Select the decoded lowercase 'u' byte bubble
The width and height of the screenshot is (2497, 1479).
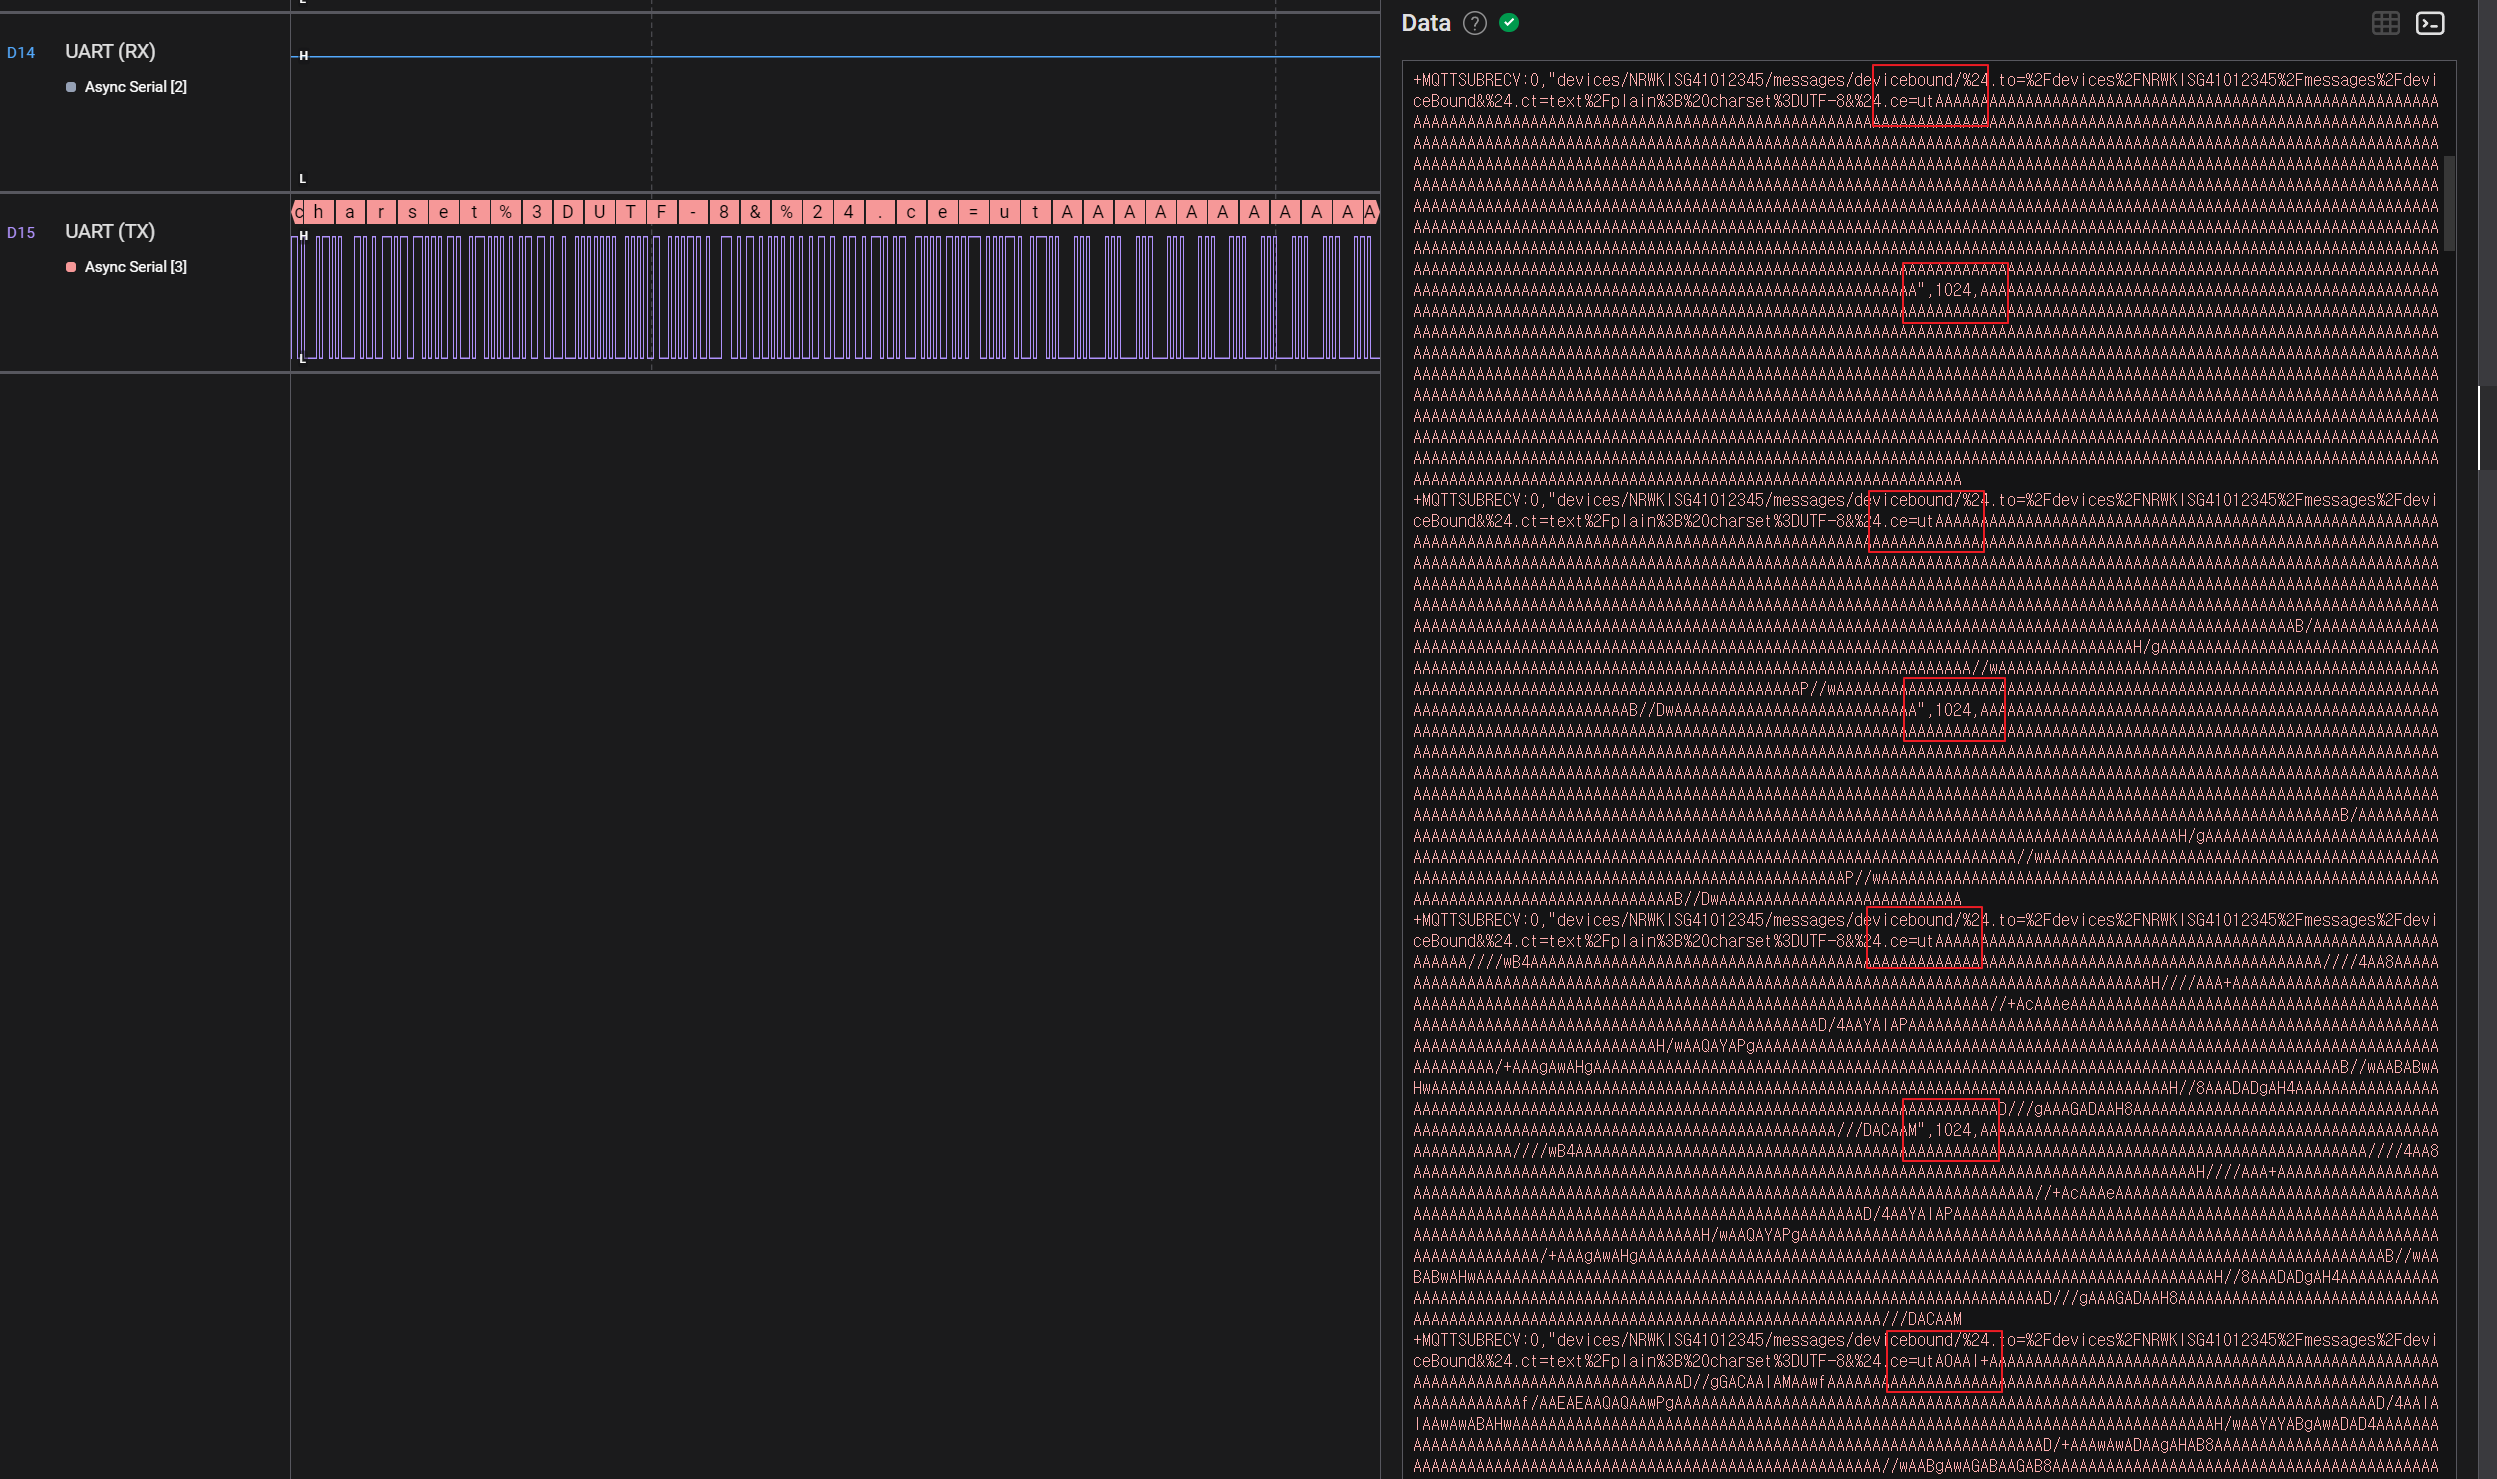pos(1004,212)
